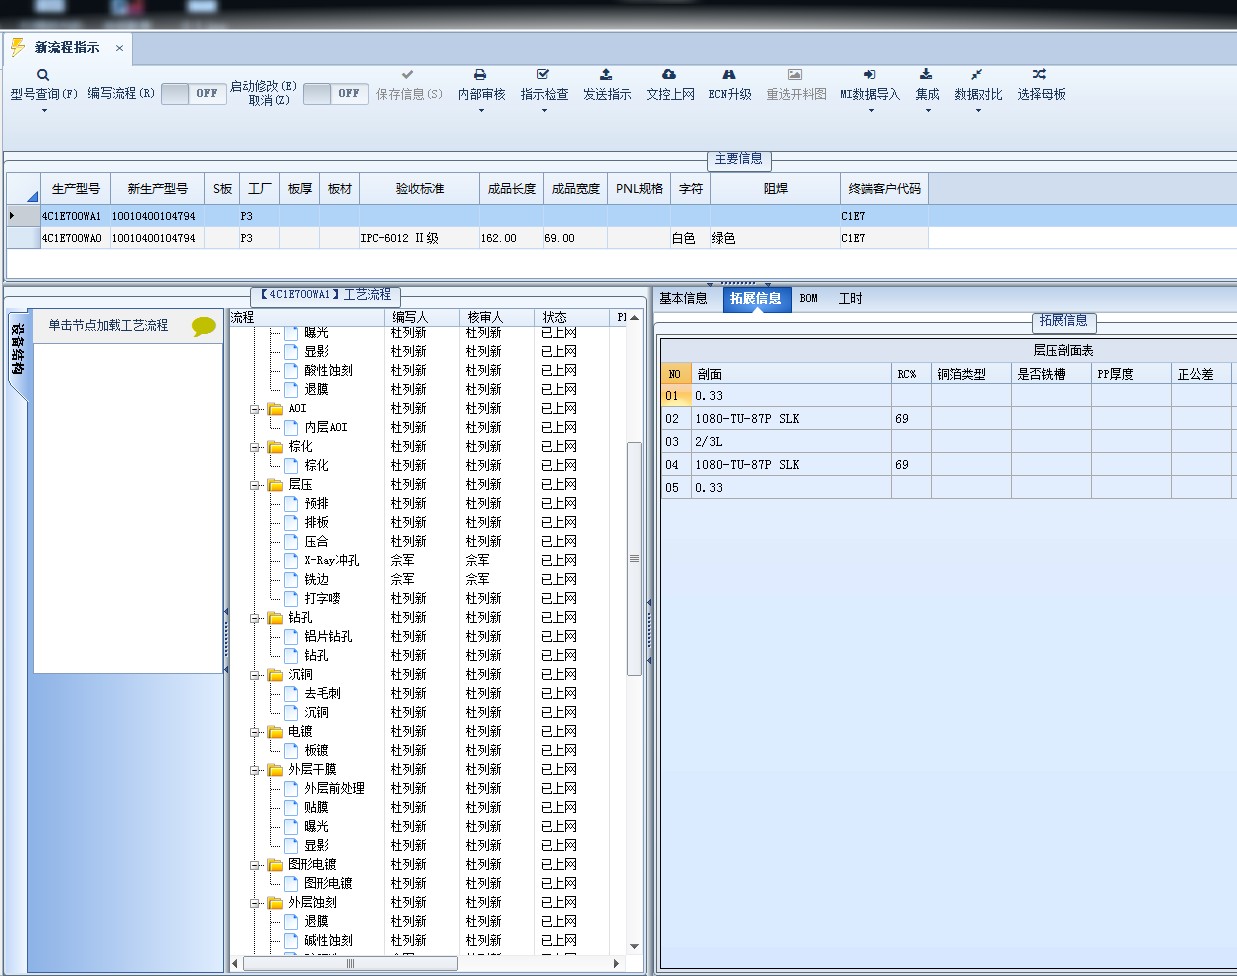This screenshot has height=976, width=1237.
Task: Click the 保存信息 checkmark icon
Action: pyautogui.click(x=407, y=75)
